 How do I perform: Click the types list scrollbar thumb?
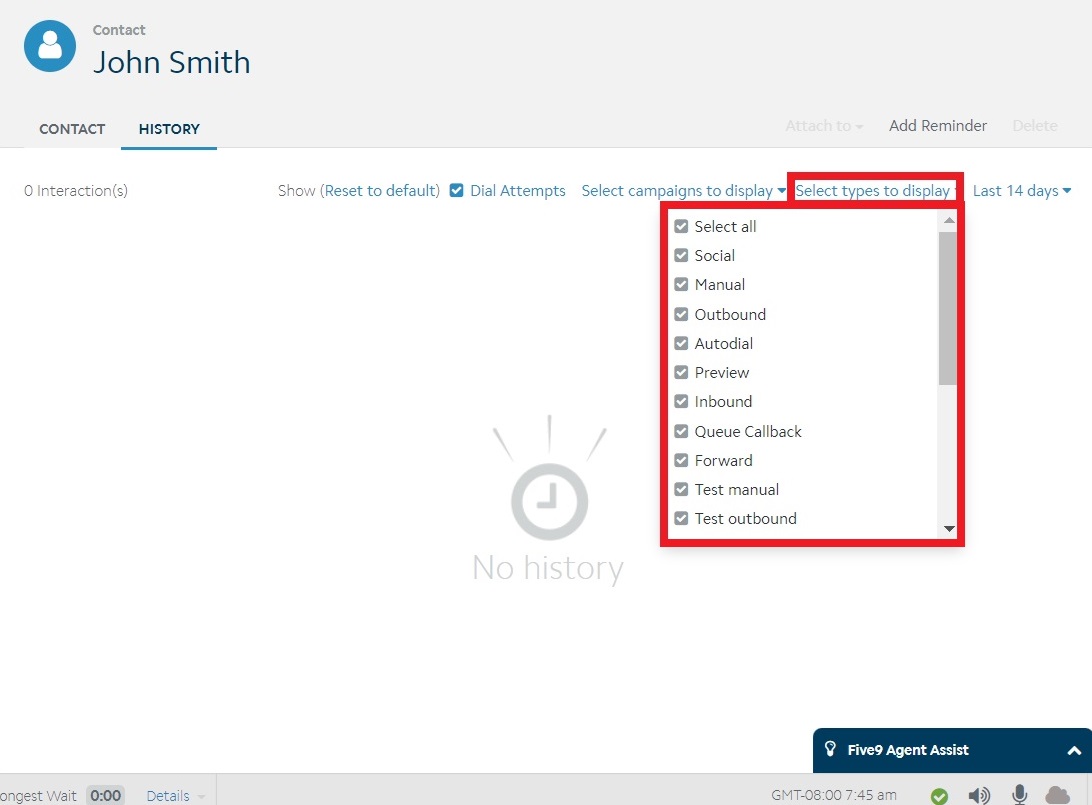coord(947,308)
